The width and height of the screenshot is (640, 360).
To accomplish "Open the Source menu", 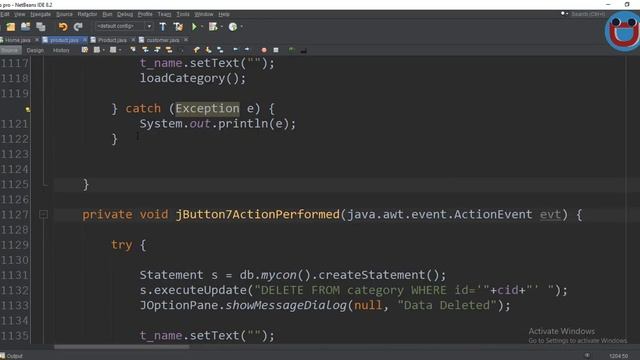I will 64,14.
